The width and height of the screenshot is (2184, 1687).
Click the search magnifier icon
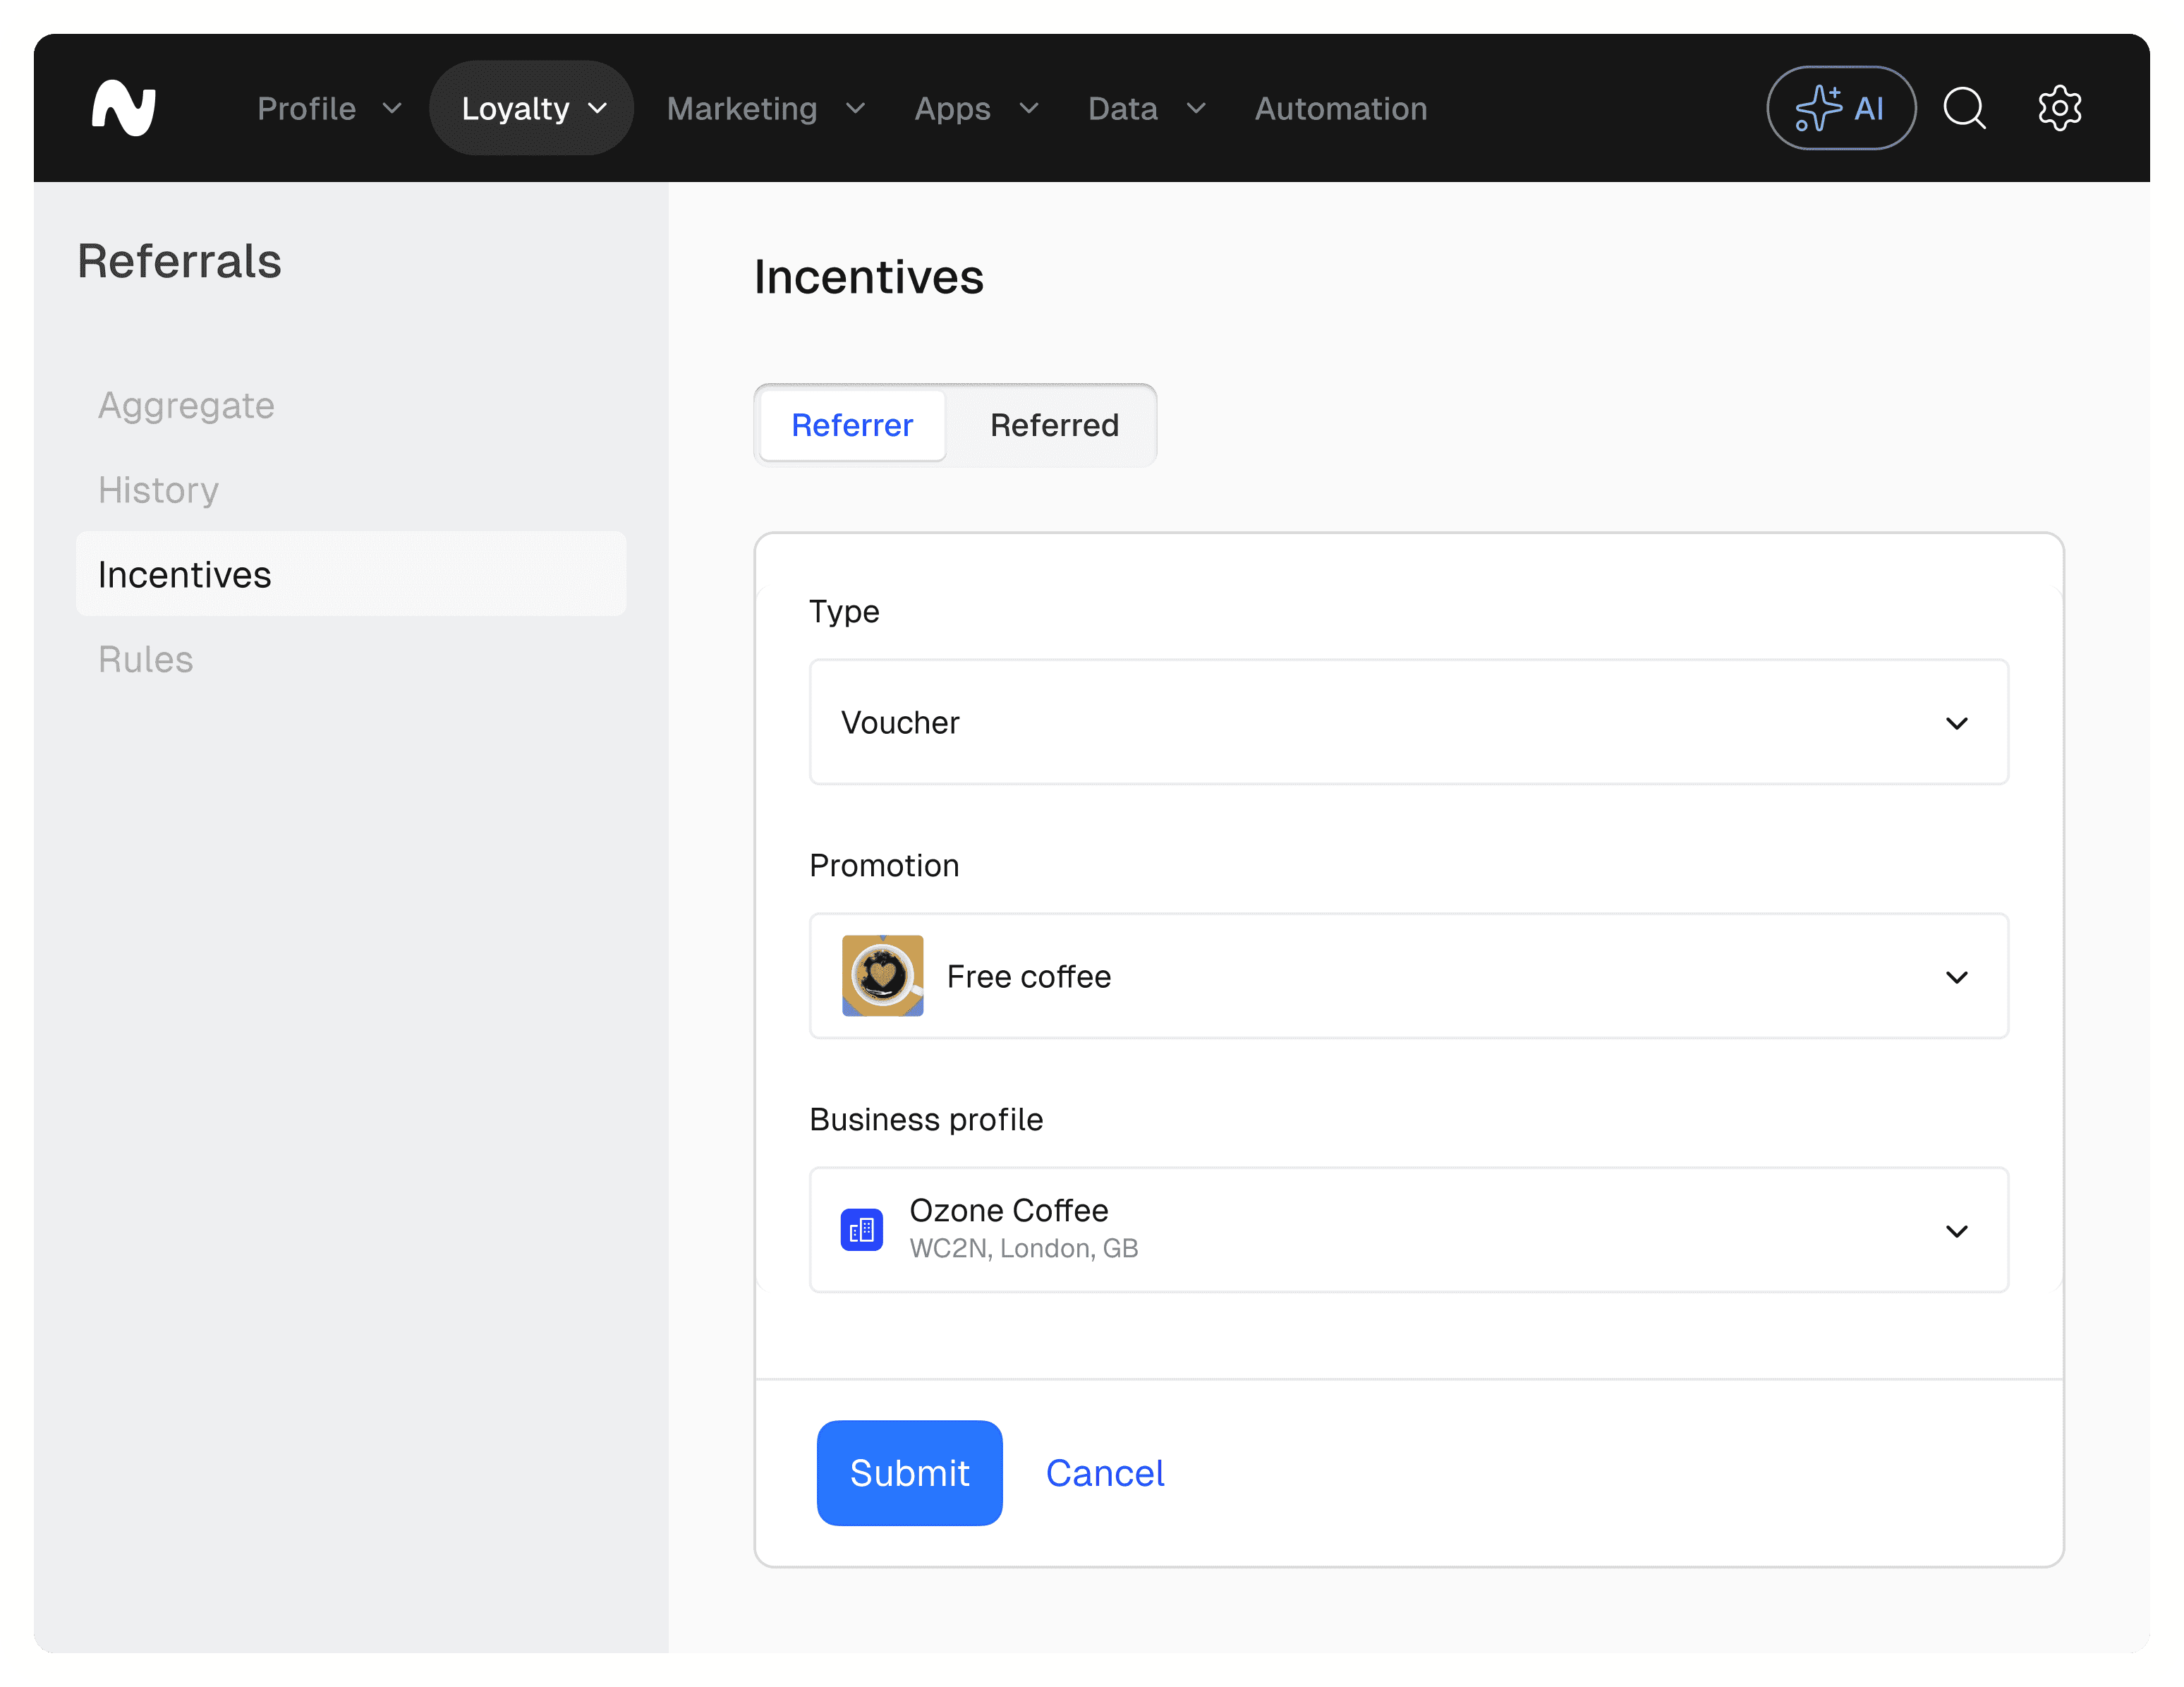(1964, 108)
